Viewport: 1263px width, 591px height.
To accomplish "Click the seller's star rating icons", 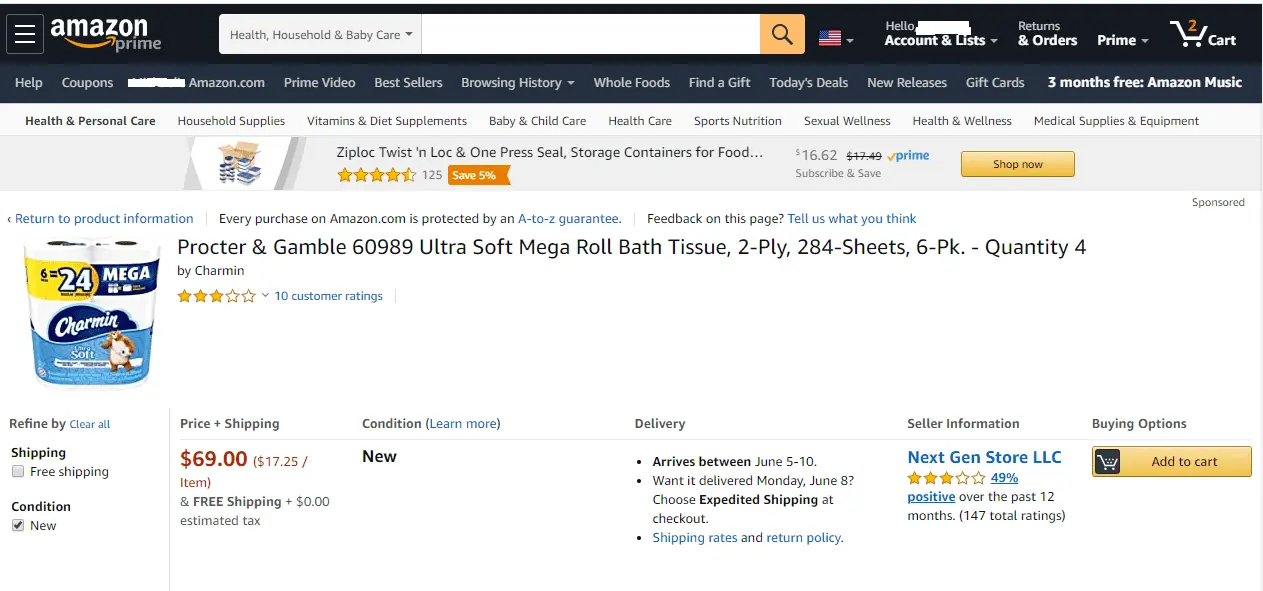I will pyautogui.click(x=946, y=478).
